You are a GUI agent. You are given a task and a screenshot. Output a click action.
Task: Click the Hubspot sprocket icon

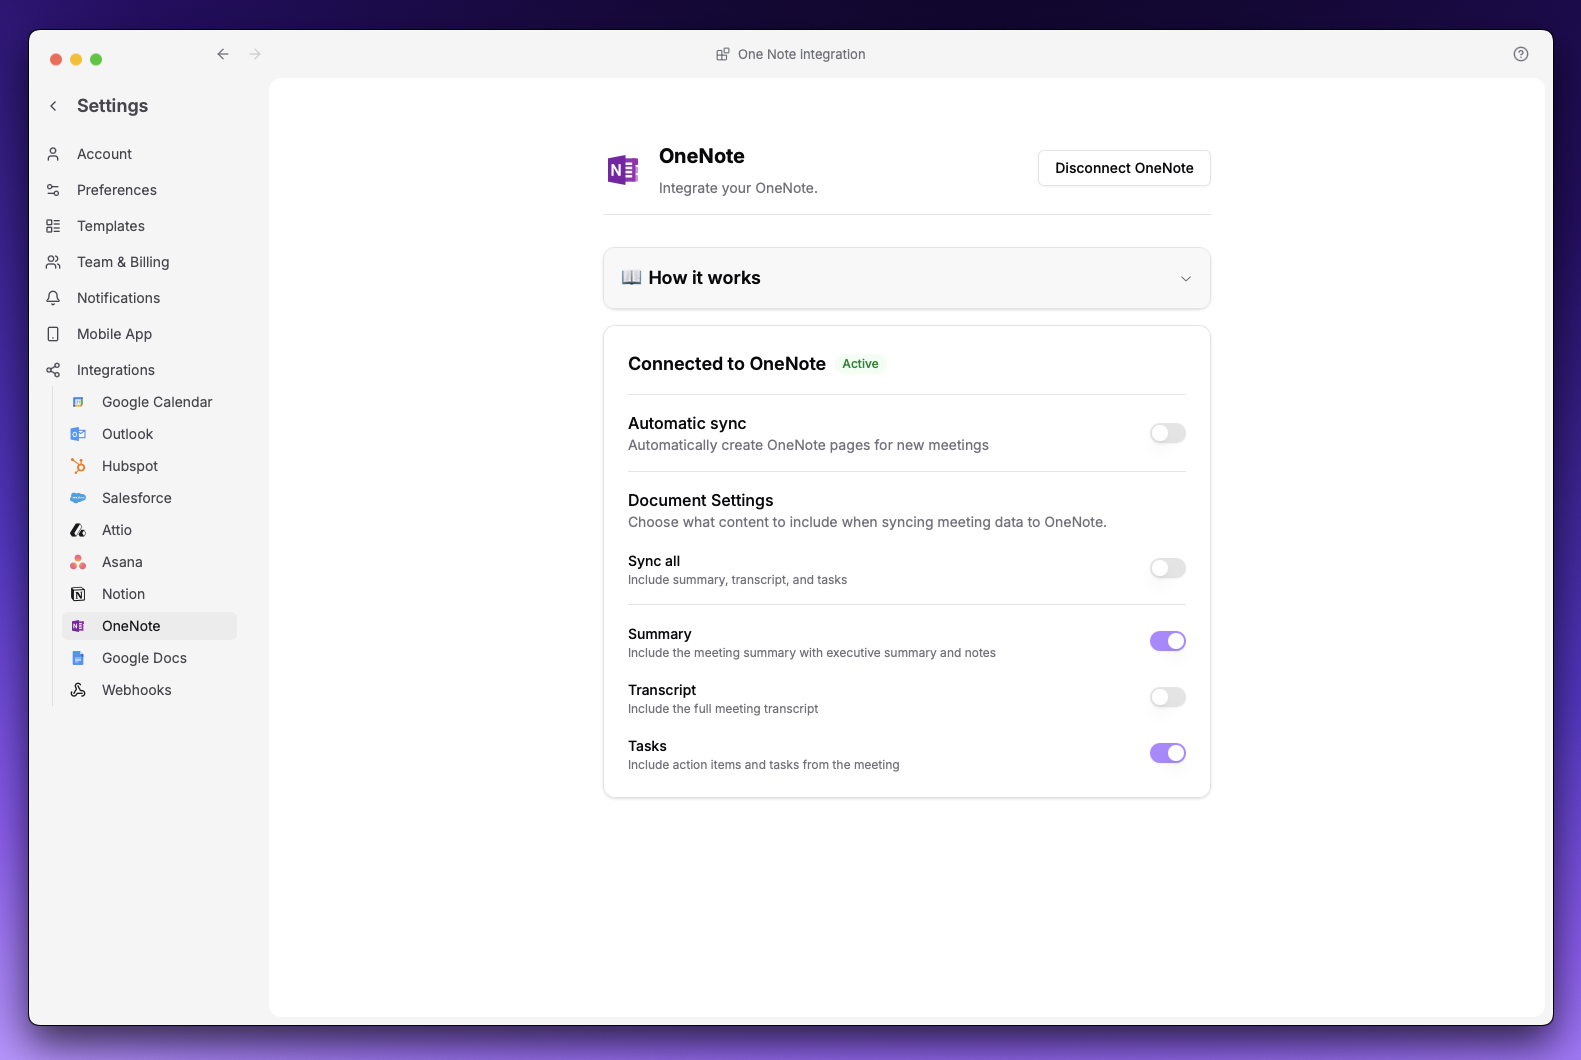pos(78,466)
